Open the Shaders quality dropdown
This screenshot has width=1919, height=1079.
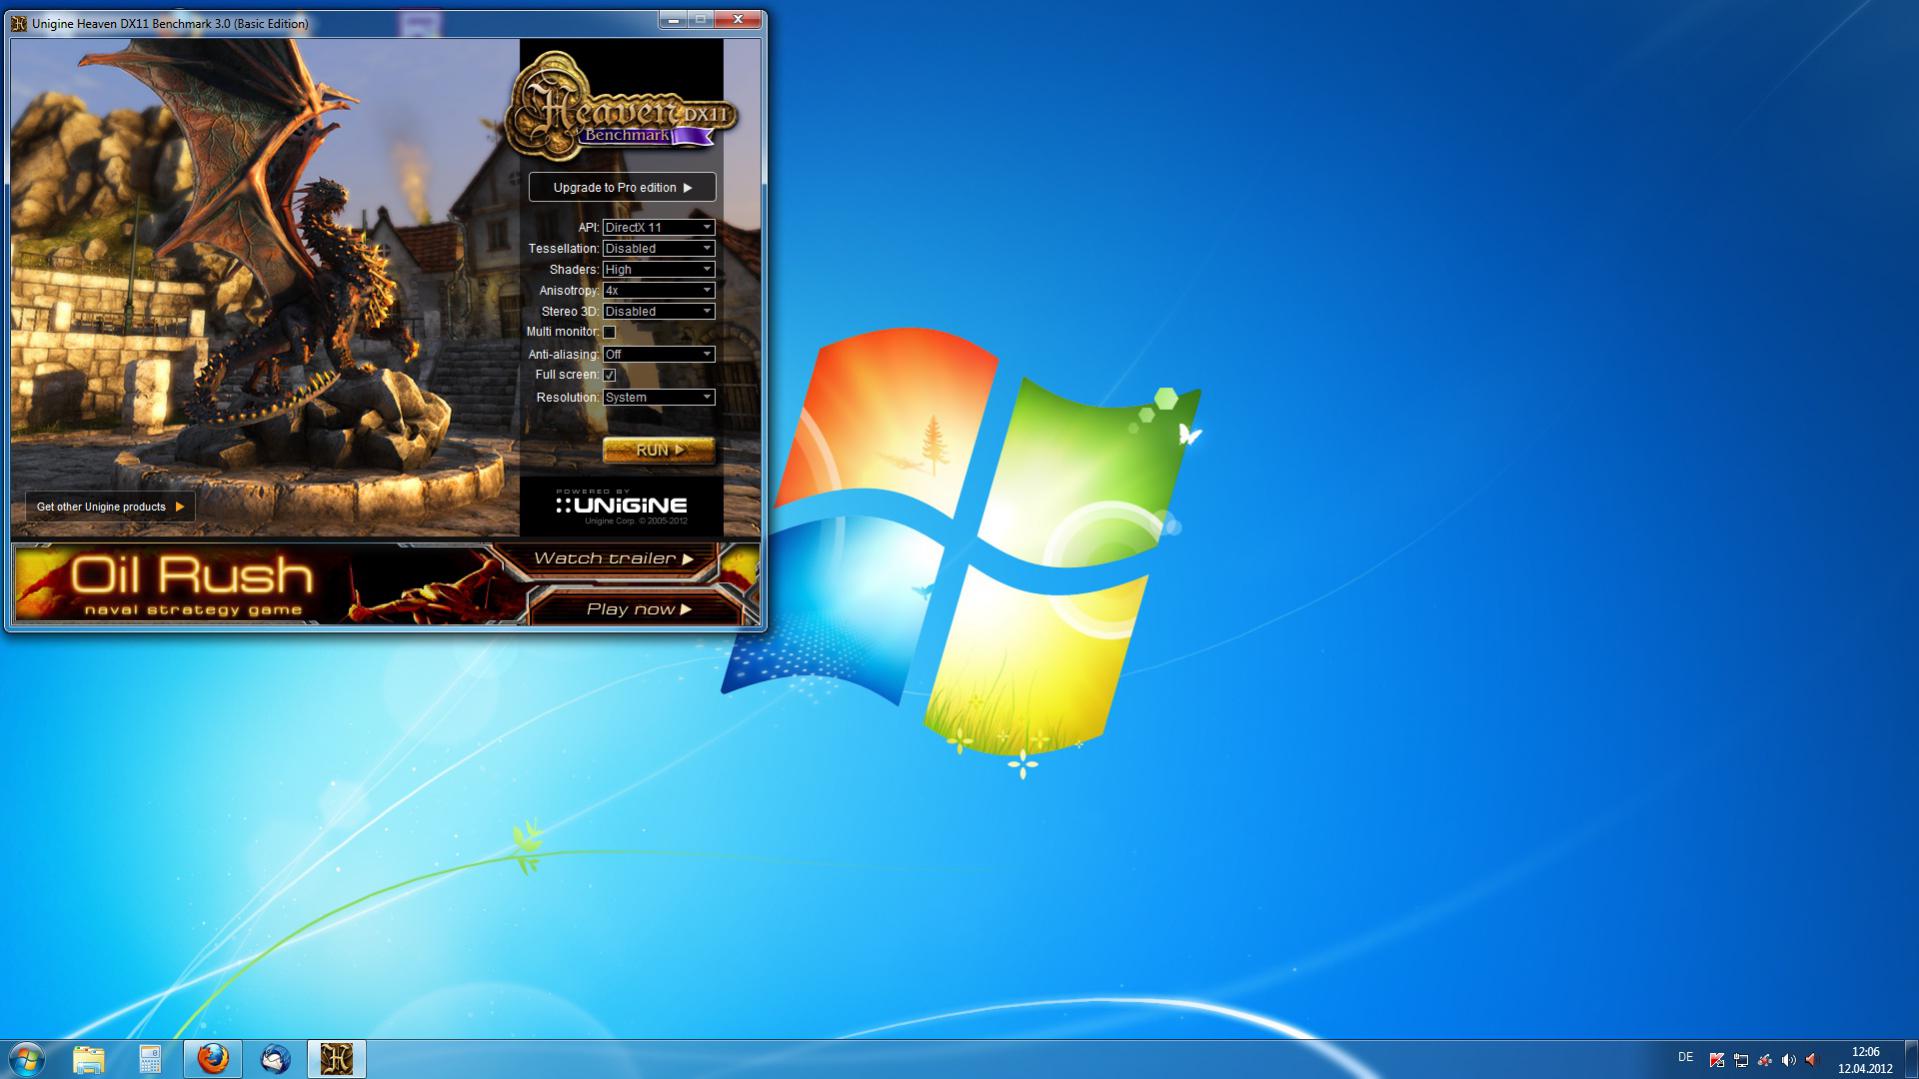pos(658,269)
